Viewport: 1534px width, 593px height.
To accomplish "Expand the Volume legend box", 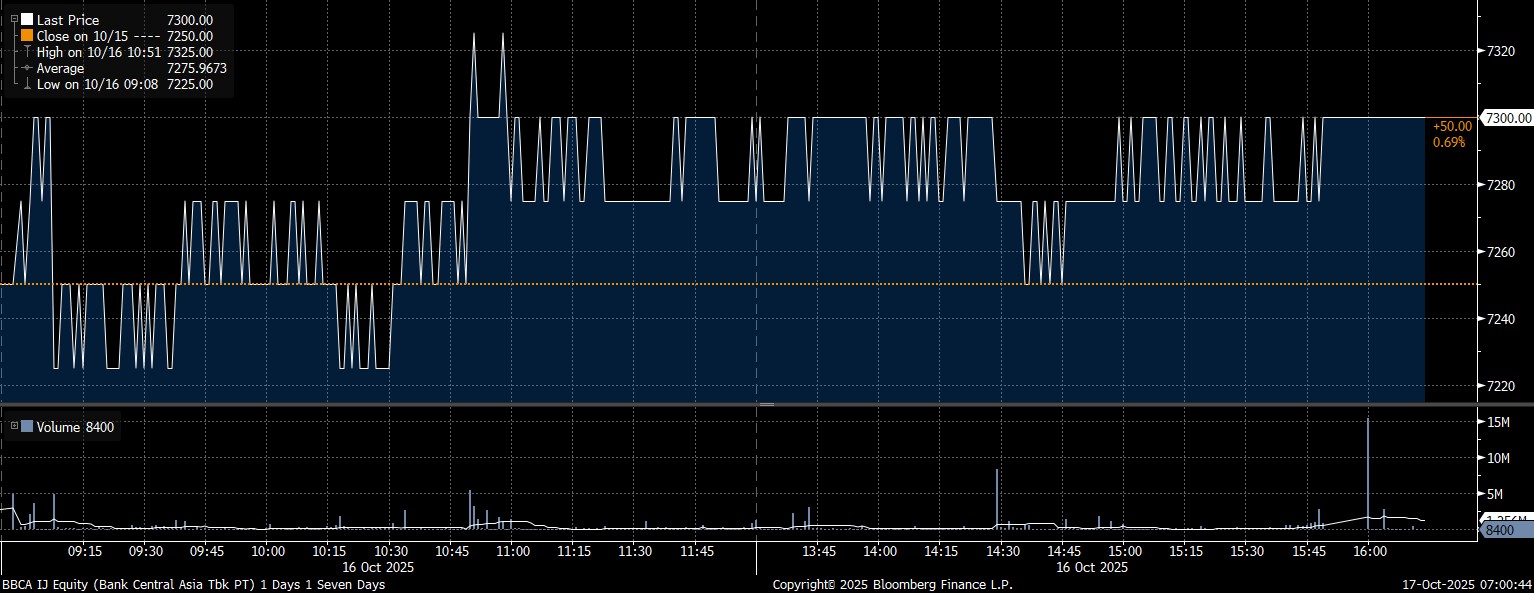I will 13,427.
